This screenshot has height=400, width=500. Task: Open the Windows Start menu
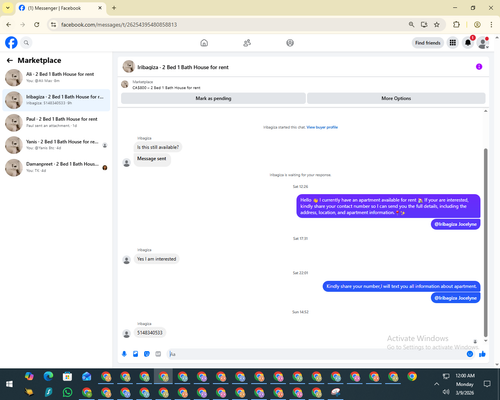9,384
